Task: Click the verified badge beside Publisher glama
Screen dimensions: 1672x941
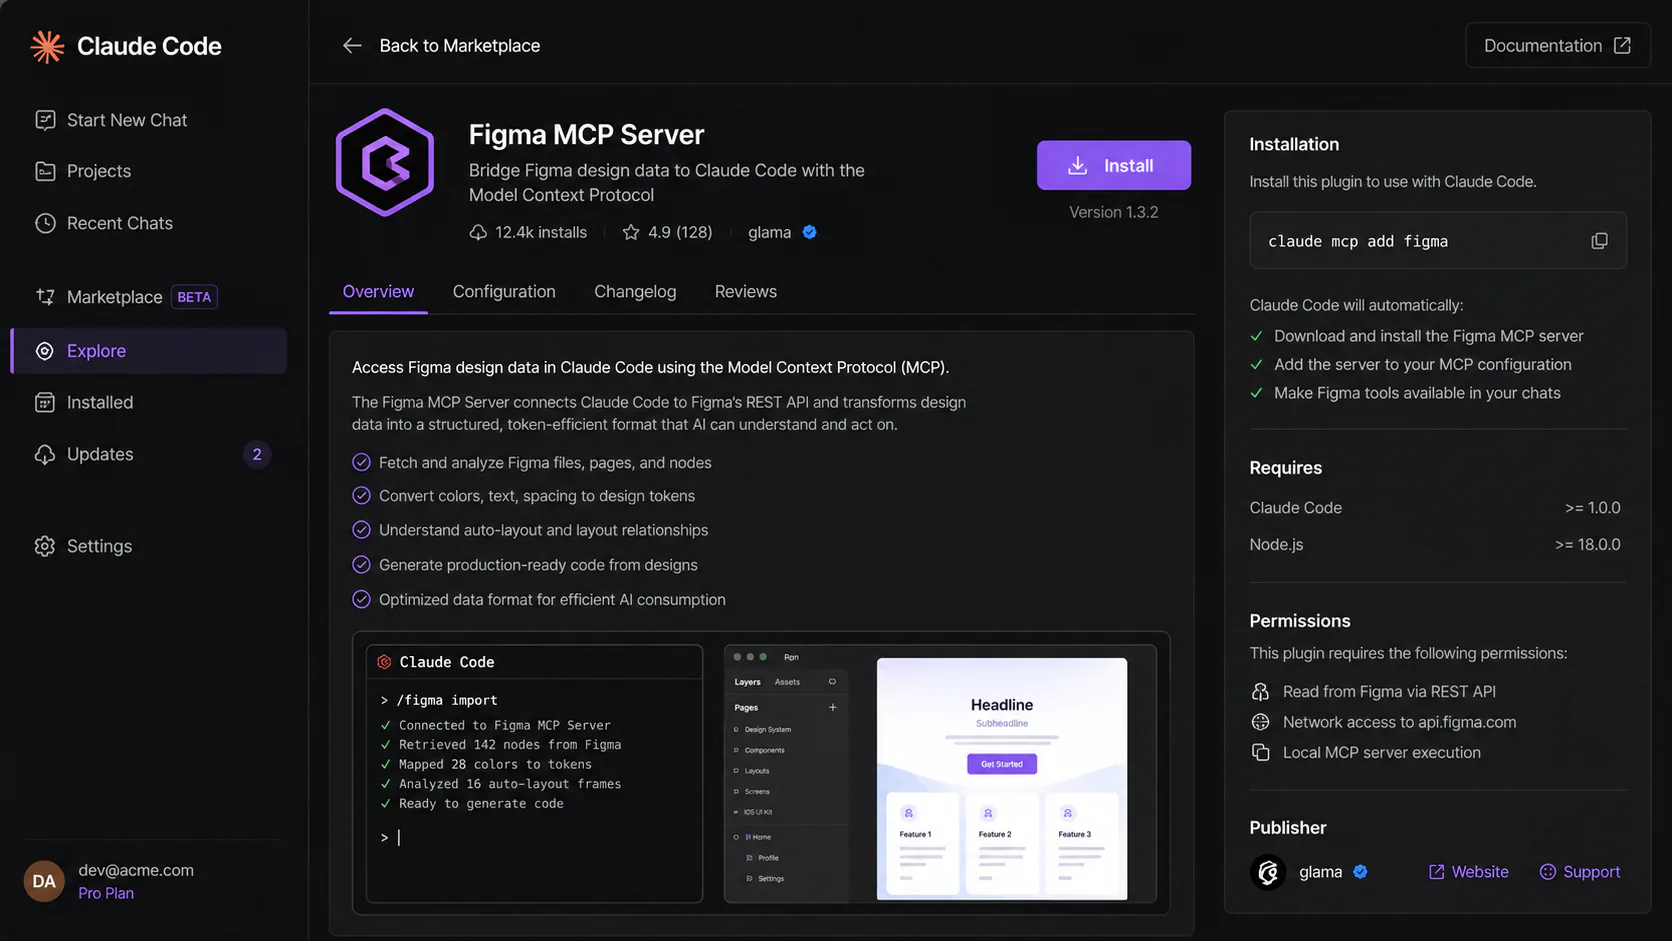Action: (1360, 872)
